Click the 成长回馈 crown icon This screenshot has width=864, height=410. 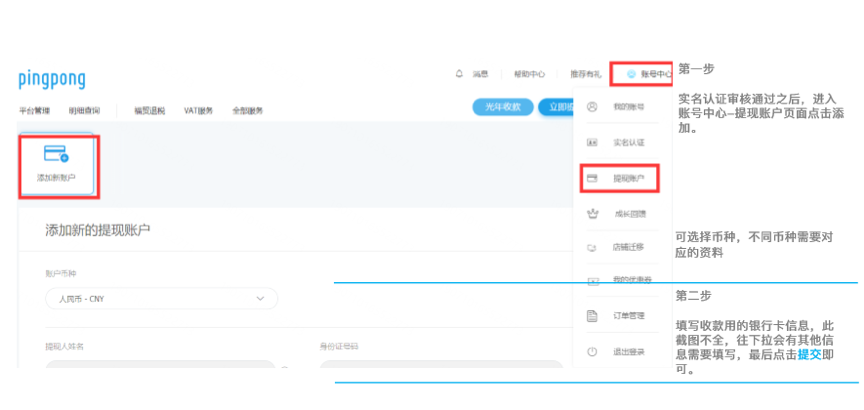click(592, 214)
